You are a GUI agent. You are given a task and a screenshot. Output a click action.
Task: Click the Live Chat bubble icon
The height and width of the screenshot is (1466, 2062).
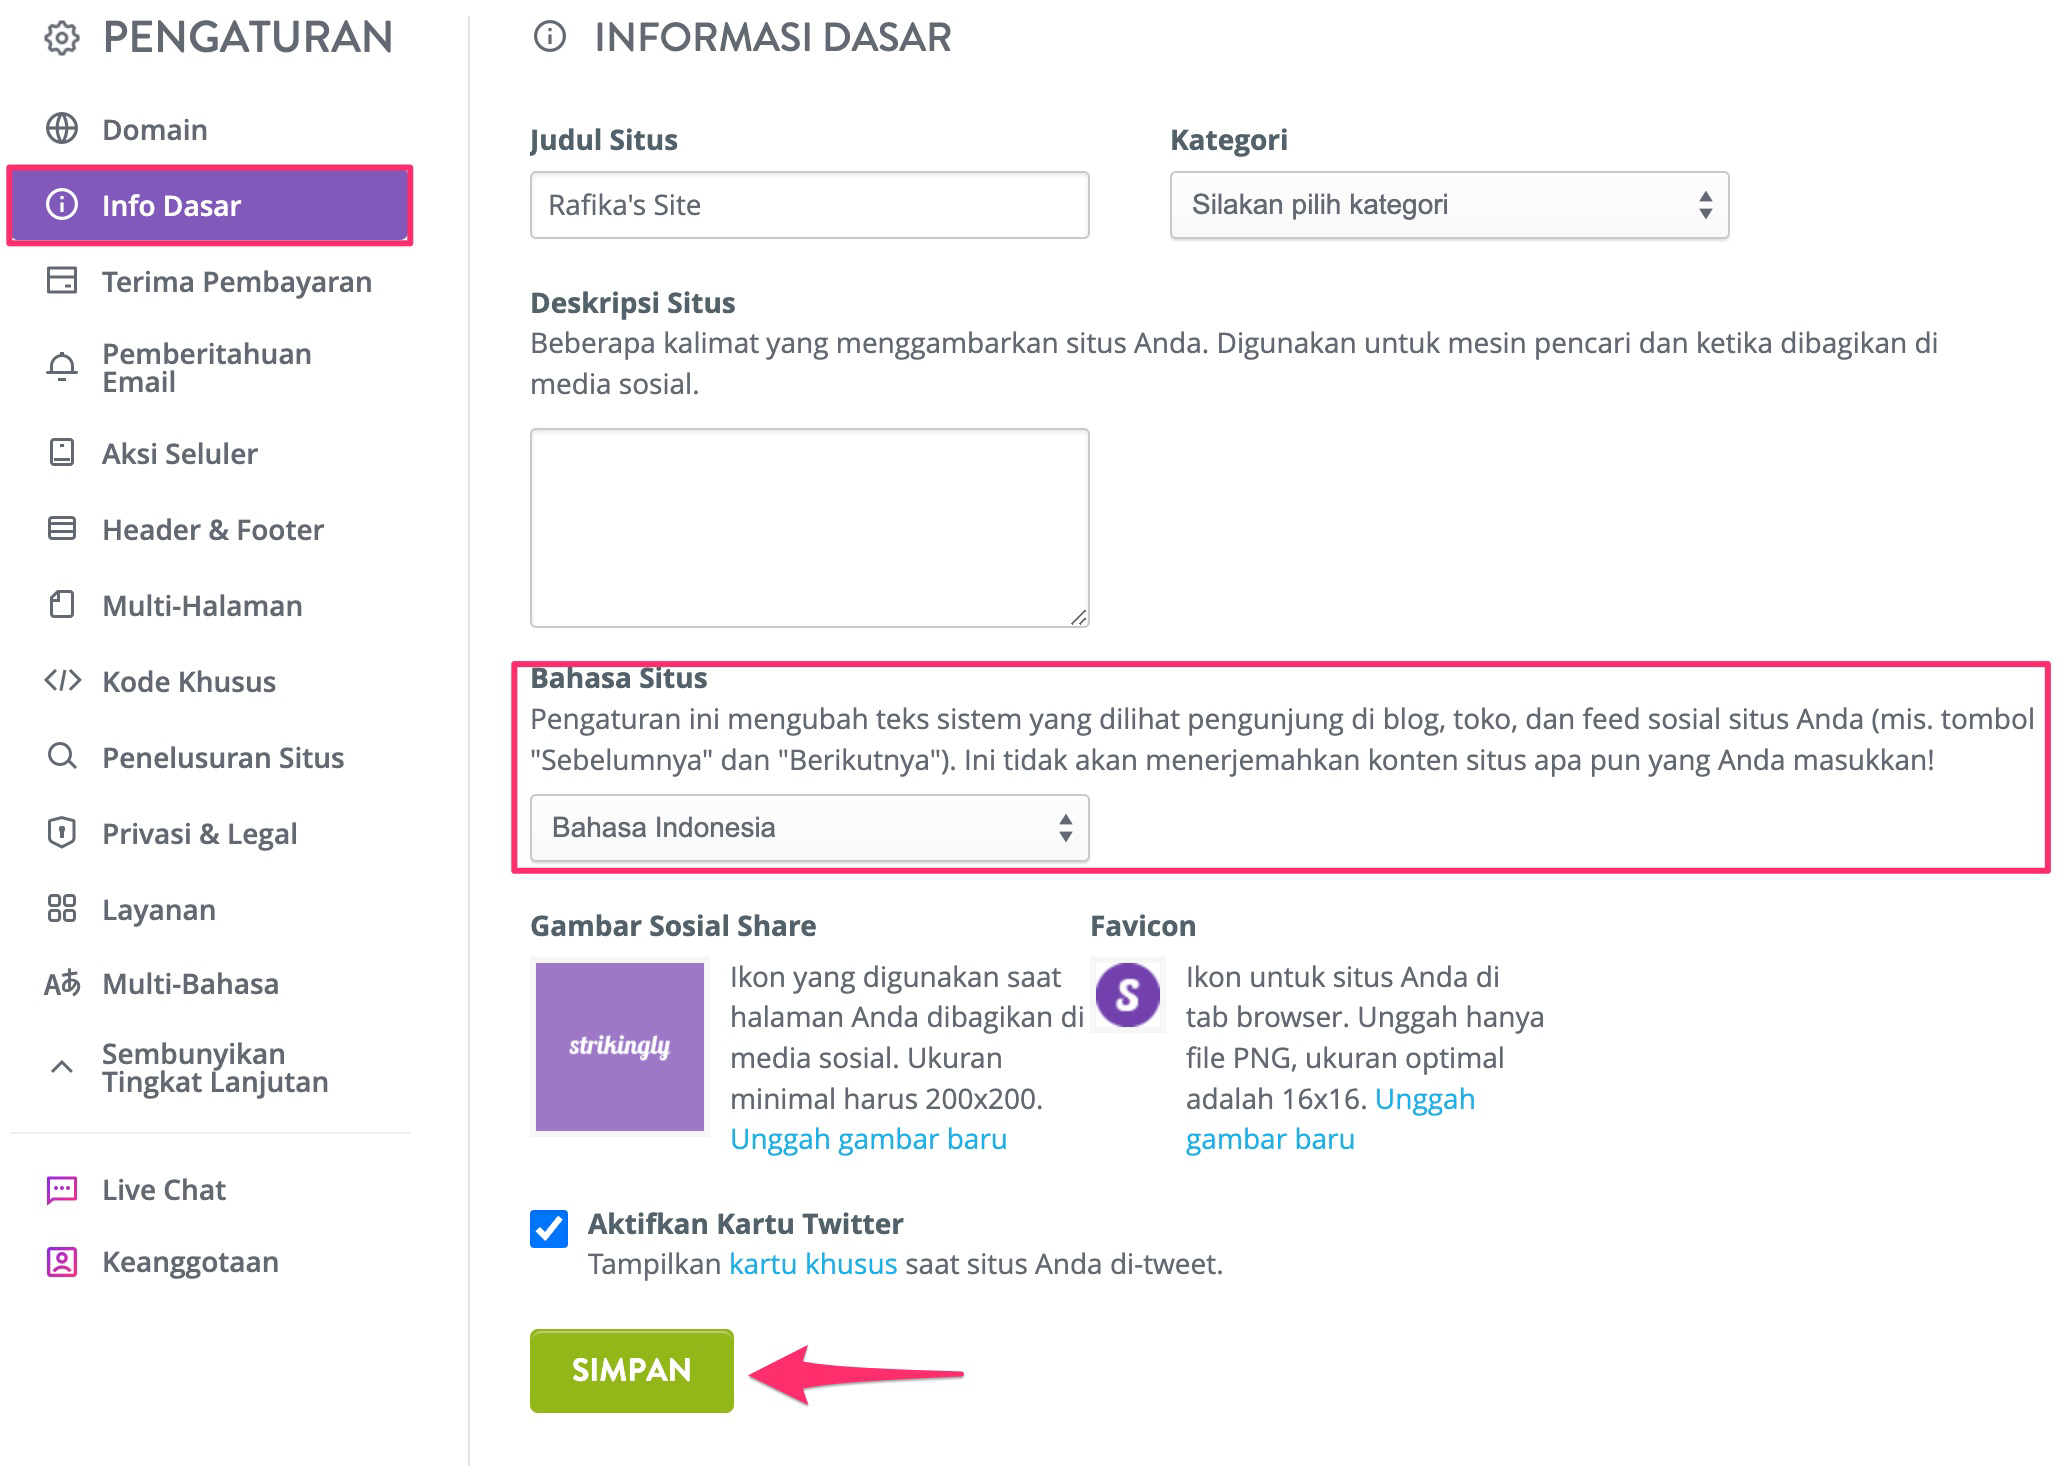[x=62, y=1190]
